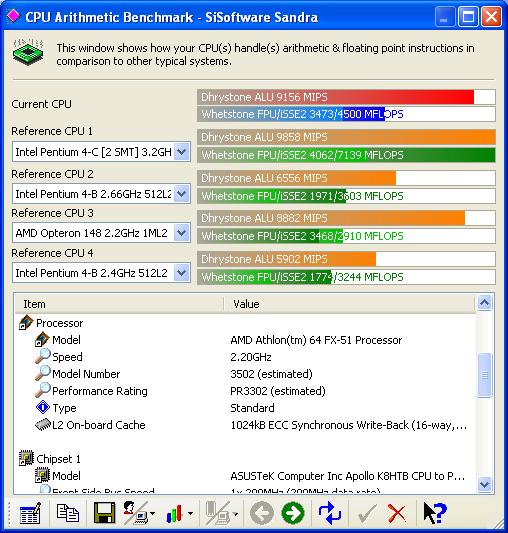Screen dimensions: 508x533
Task: Click the green CPU chip icon
Action: 28,52
